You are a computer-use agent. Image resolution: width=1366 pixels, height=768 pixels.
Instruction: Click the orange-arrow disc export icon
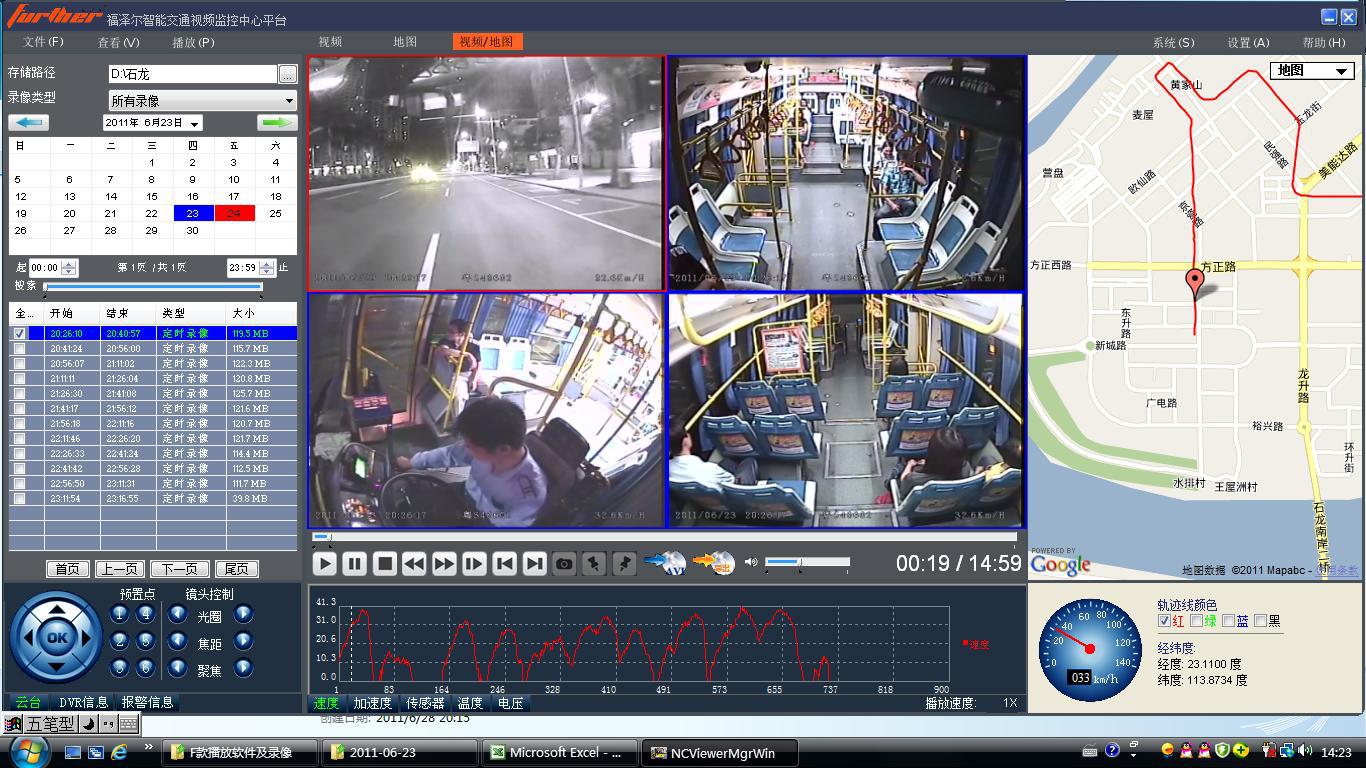(x=713, y=563)
